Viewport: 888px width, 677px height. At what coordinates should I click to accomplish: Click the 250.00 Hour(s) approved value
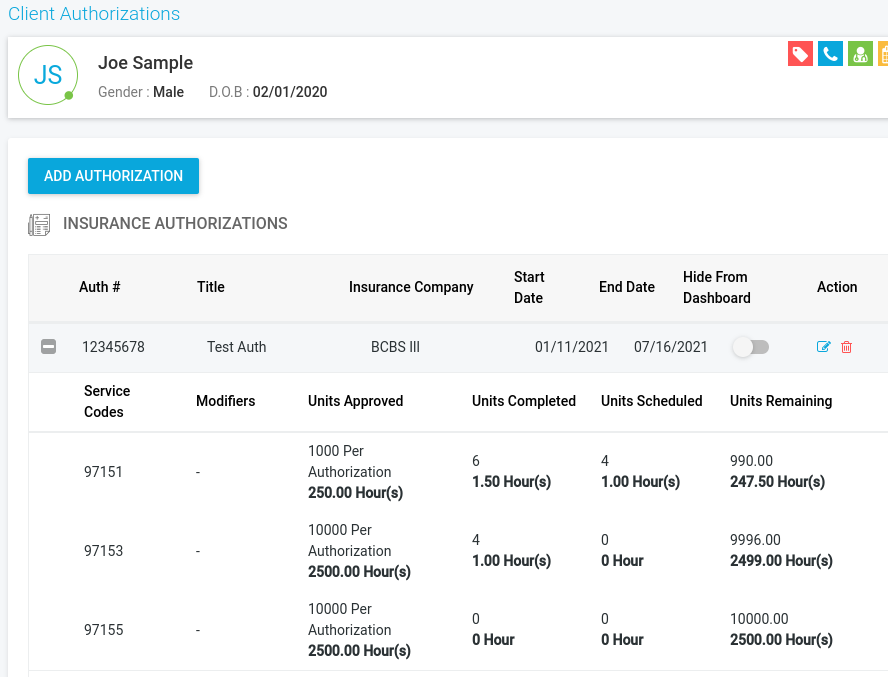(356, 493)
